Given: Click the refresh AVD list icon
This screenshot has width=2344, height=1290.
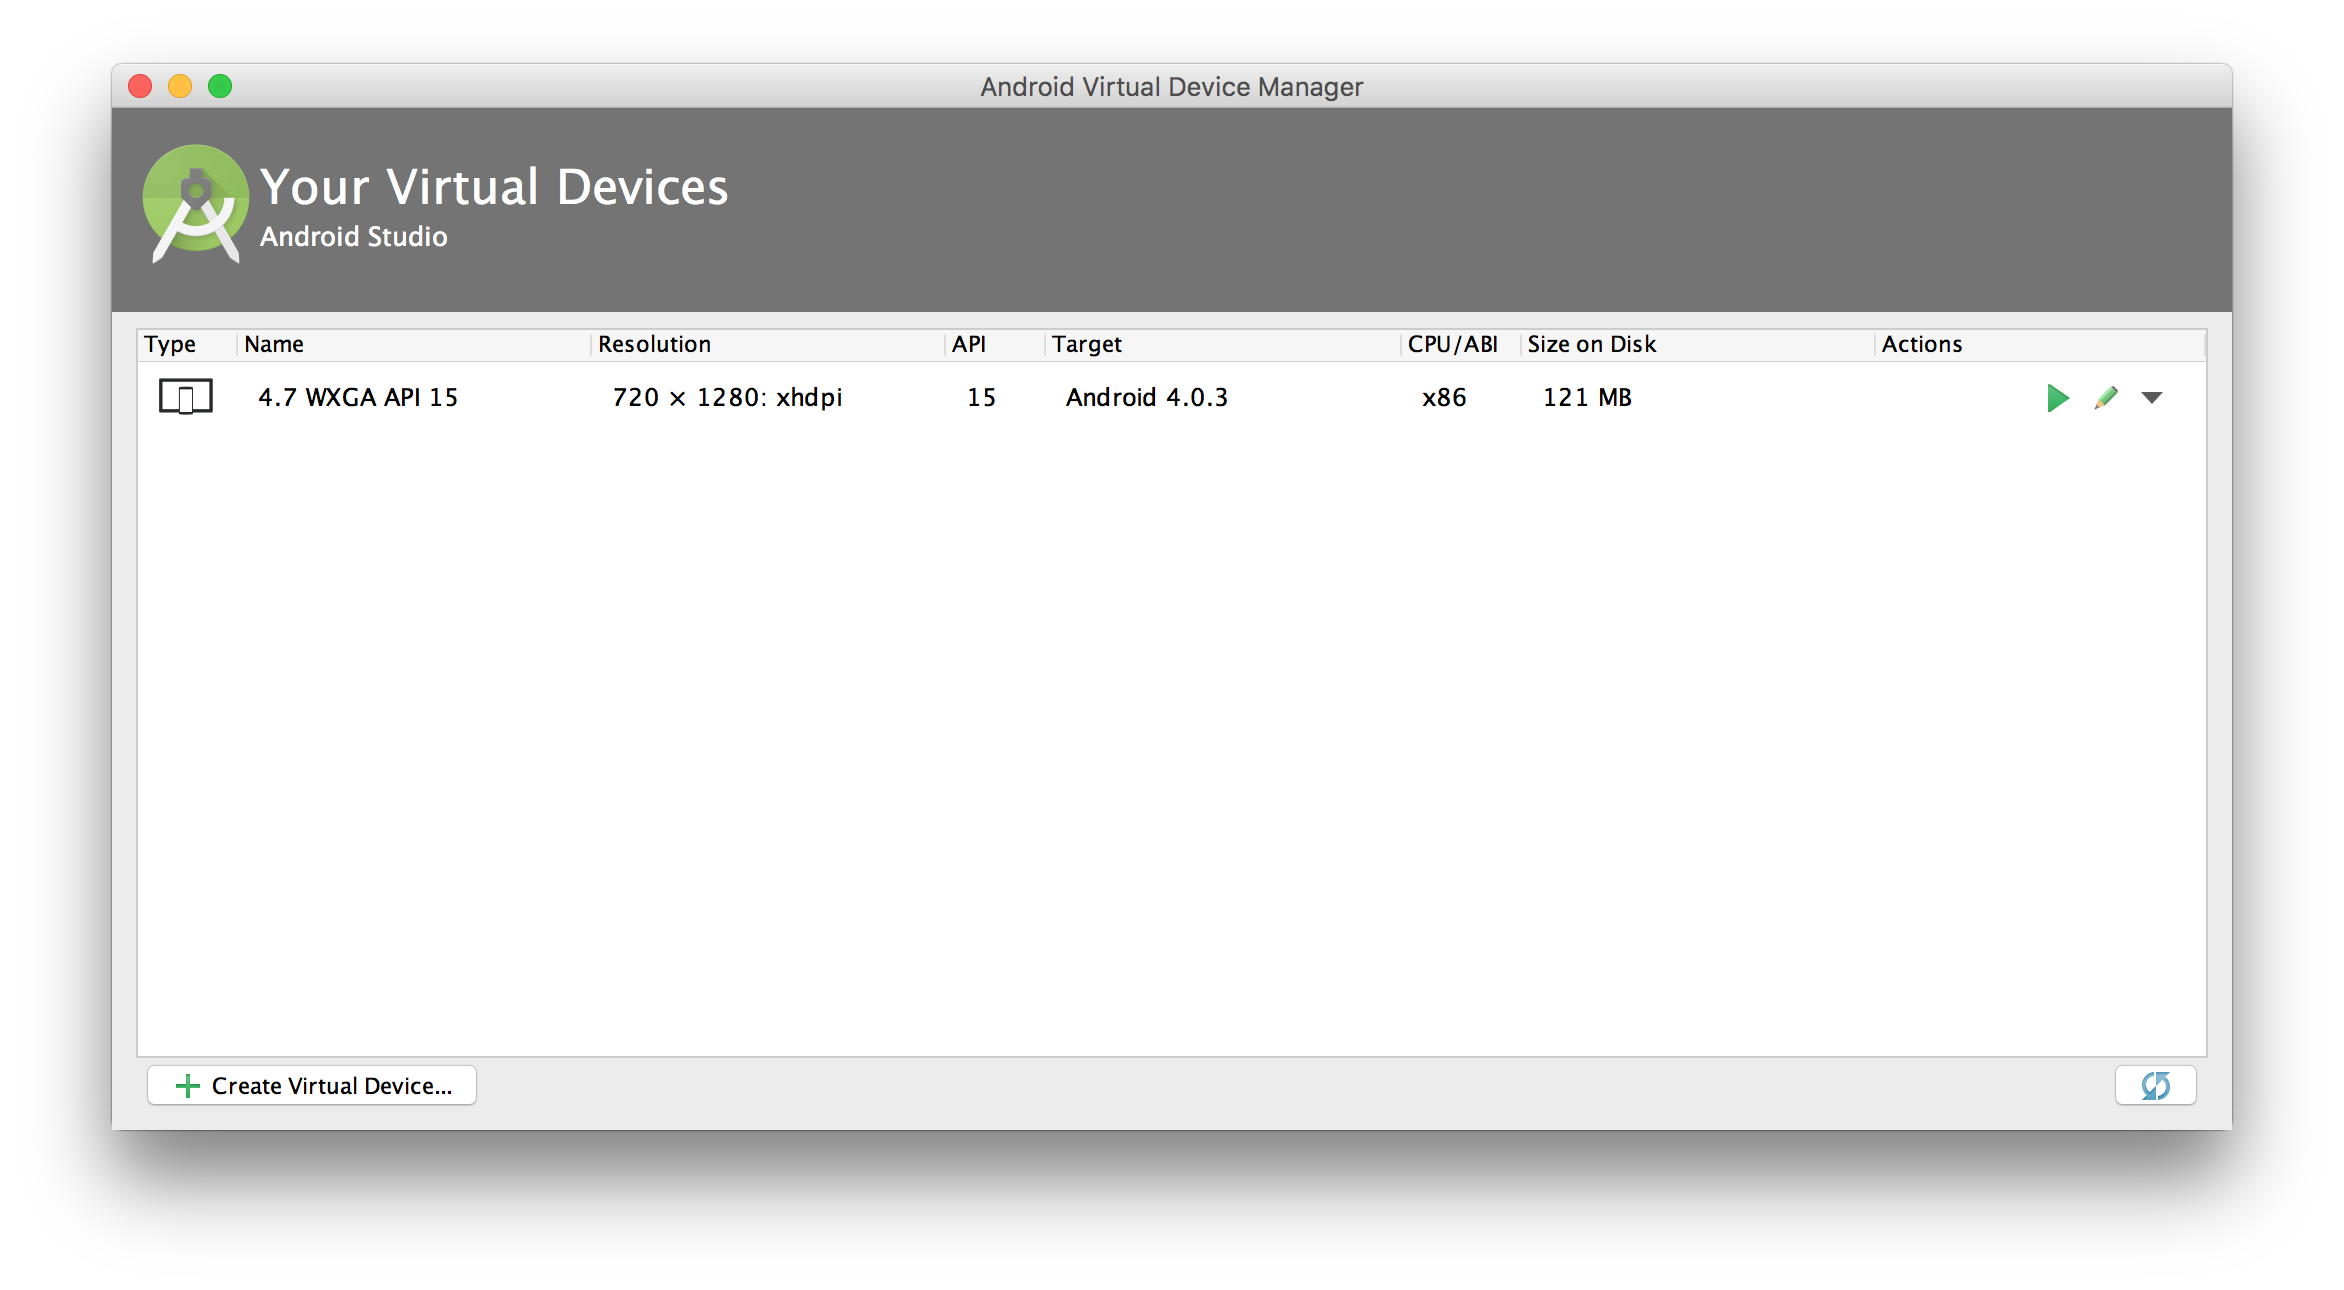Looking at the screenshot, I should (2155, 1085).
